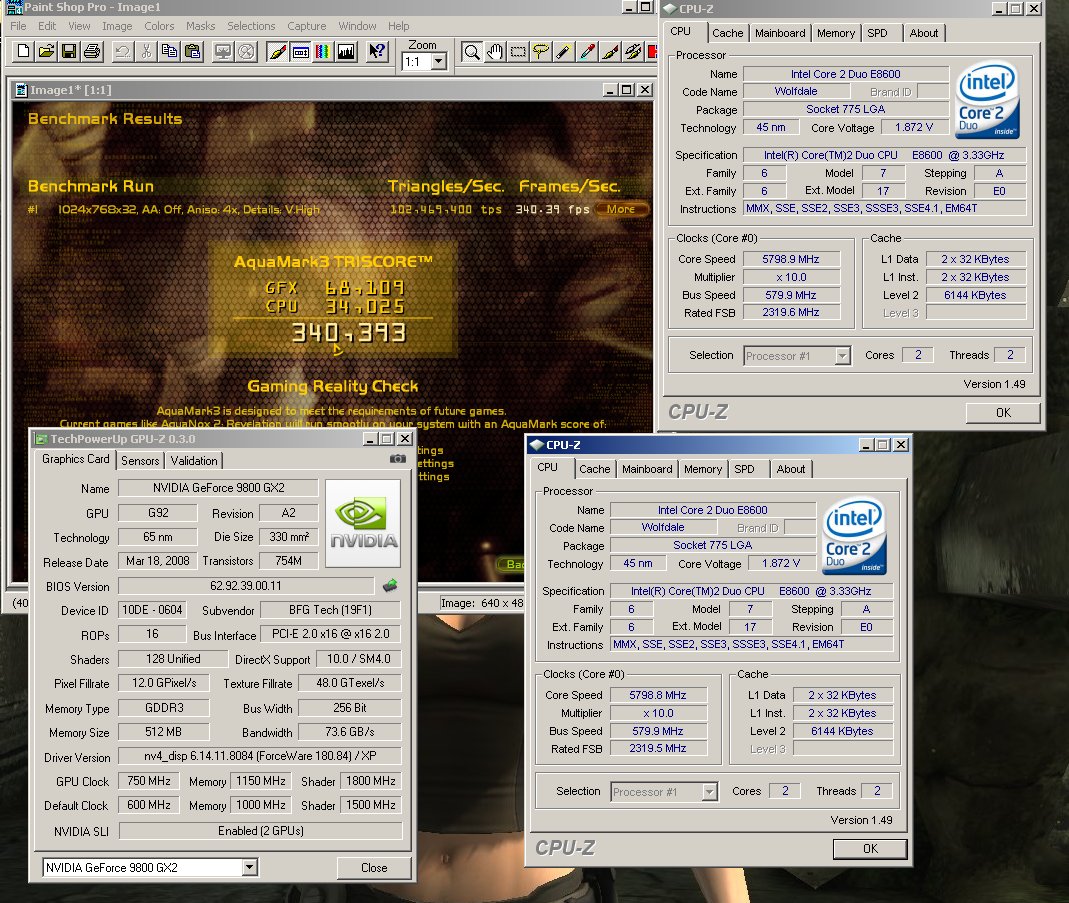Toggle the Histogram window icon
Viewport: 1069px width, 903px height.
pyautogui.click(x=346, y=51)
